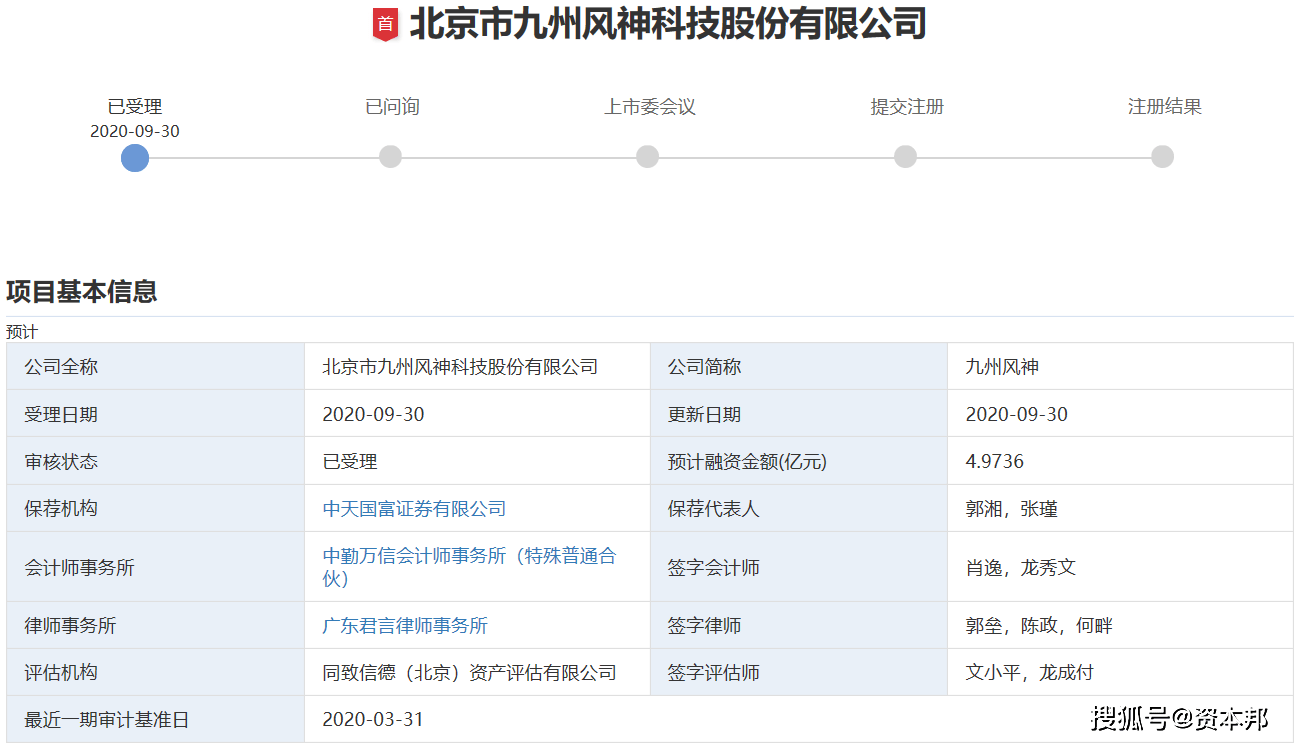Select the blue 已受理 progress dot

134,157
